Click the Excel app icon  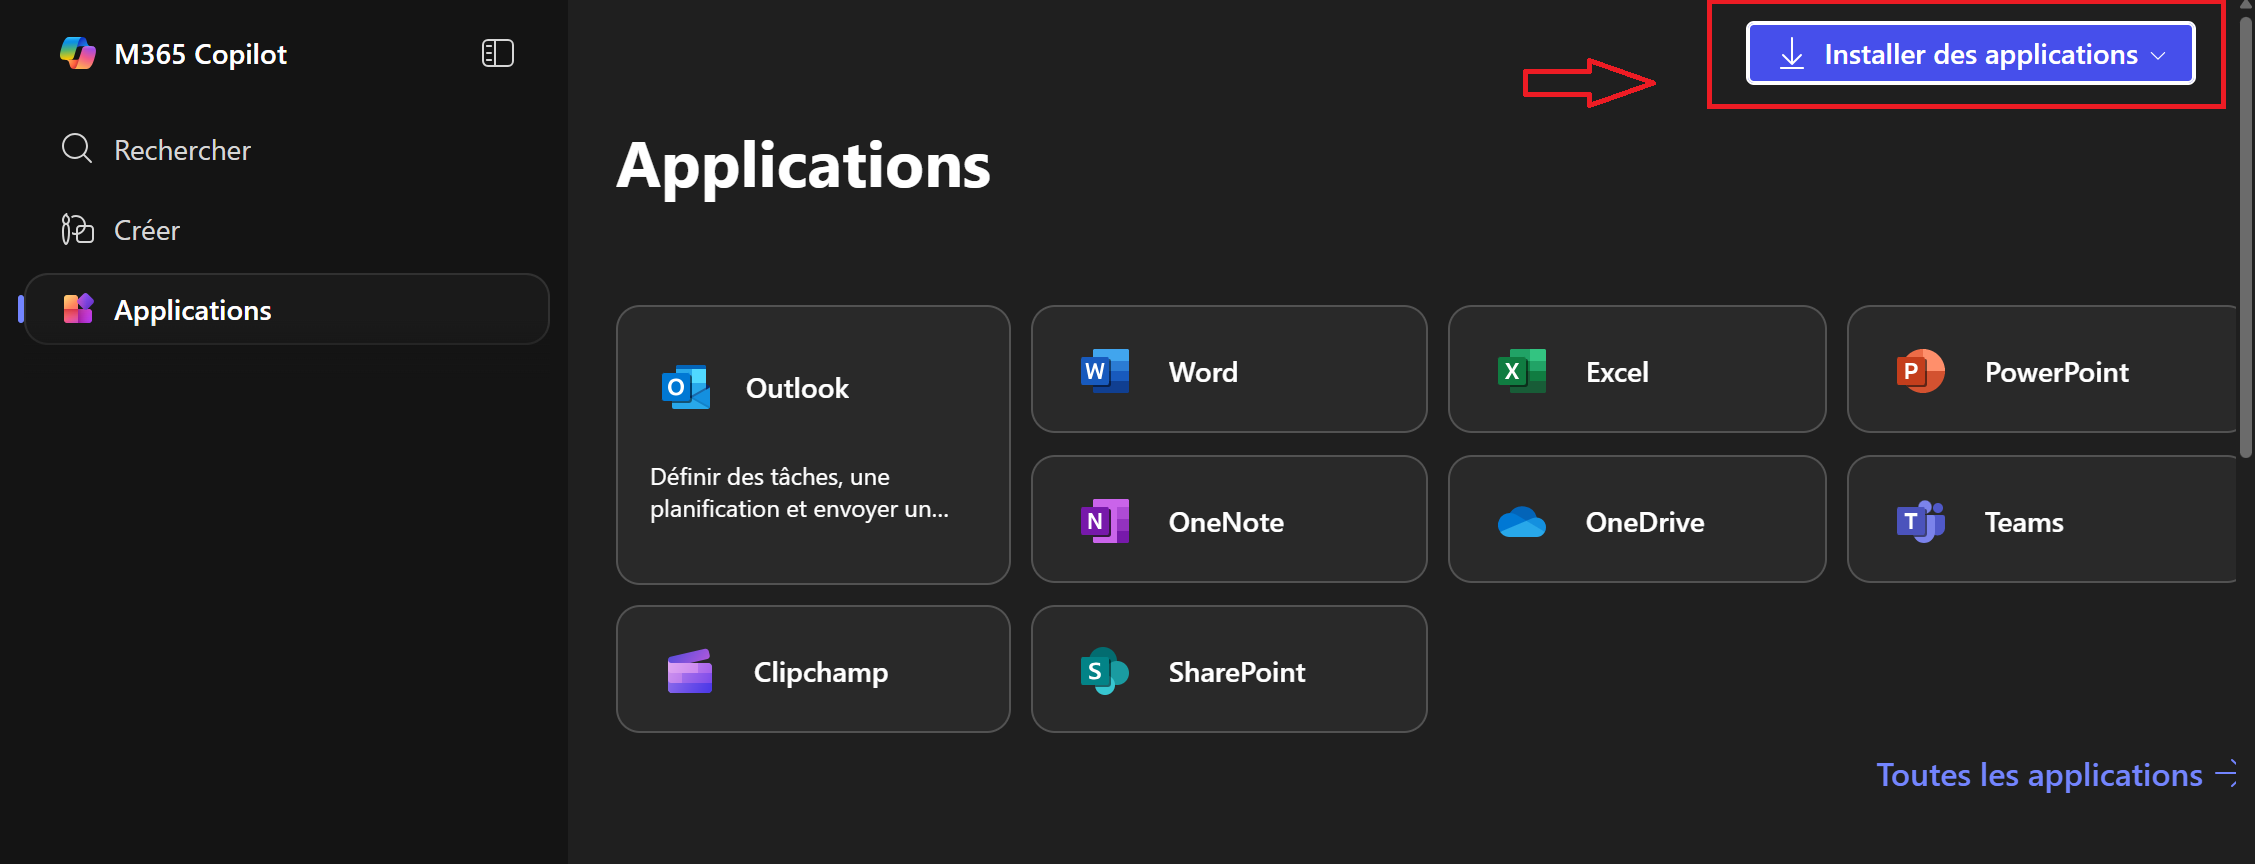coord(1522,371)
